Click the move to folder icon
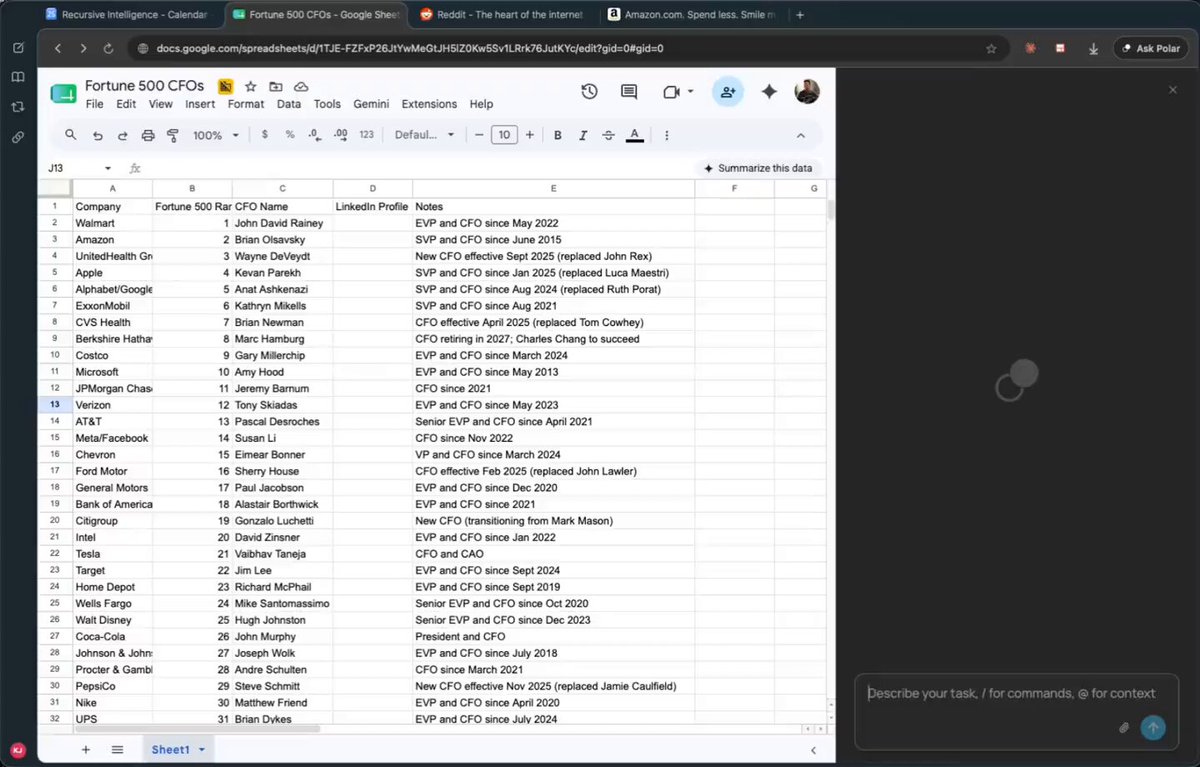 [x=276, y=86]
